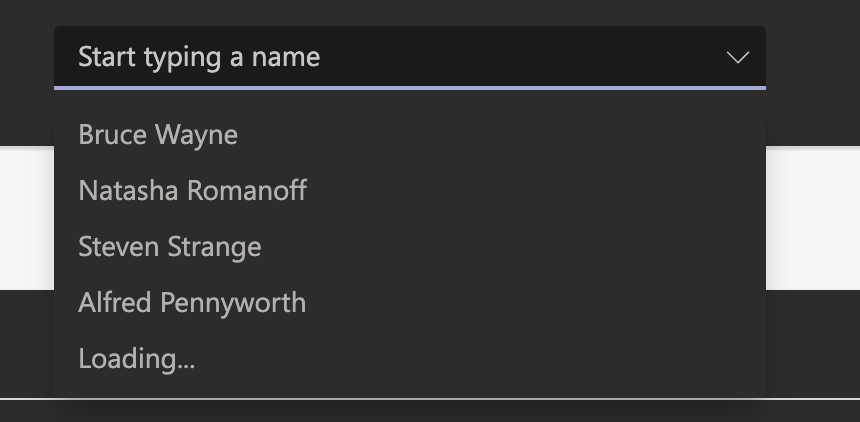Add Bruce Wayne as the selected person
Viewport: 860px width, 422px height.
(x=158, y=134)
